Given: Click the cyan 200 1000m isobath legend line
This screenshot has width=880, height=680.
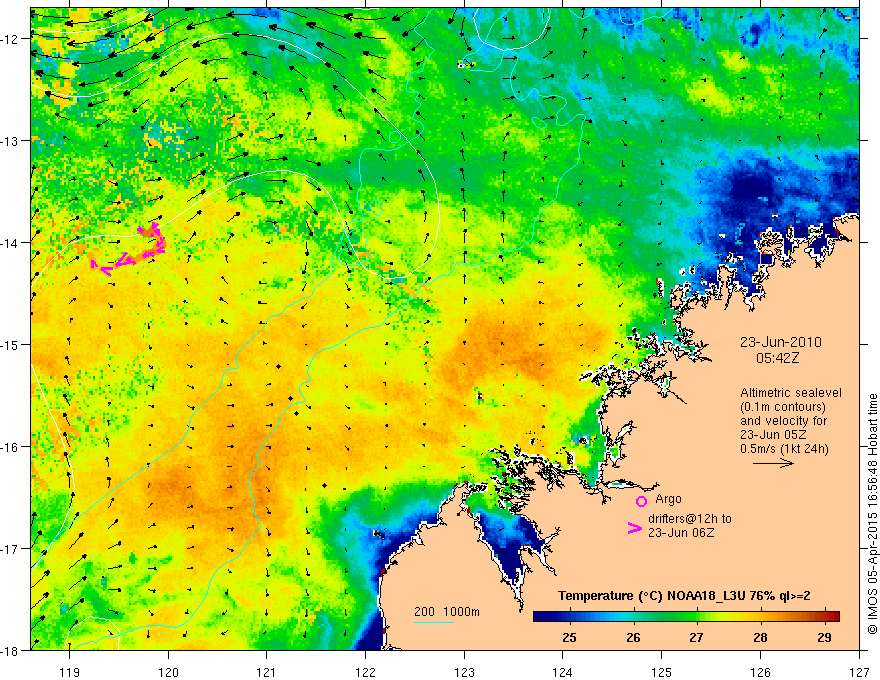Looking at the screenshot, I should click(434, 622).
